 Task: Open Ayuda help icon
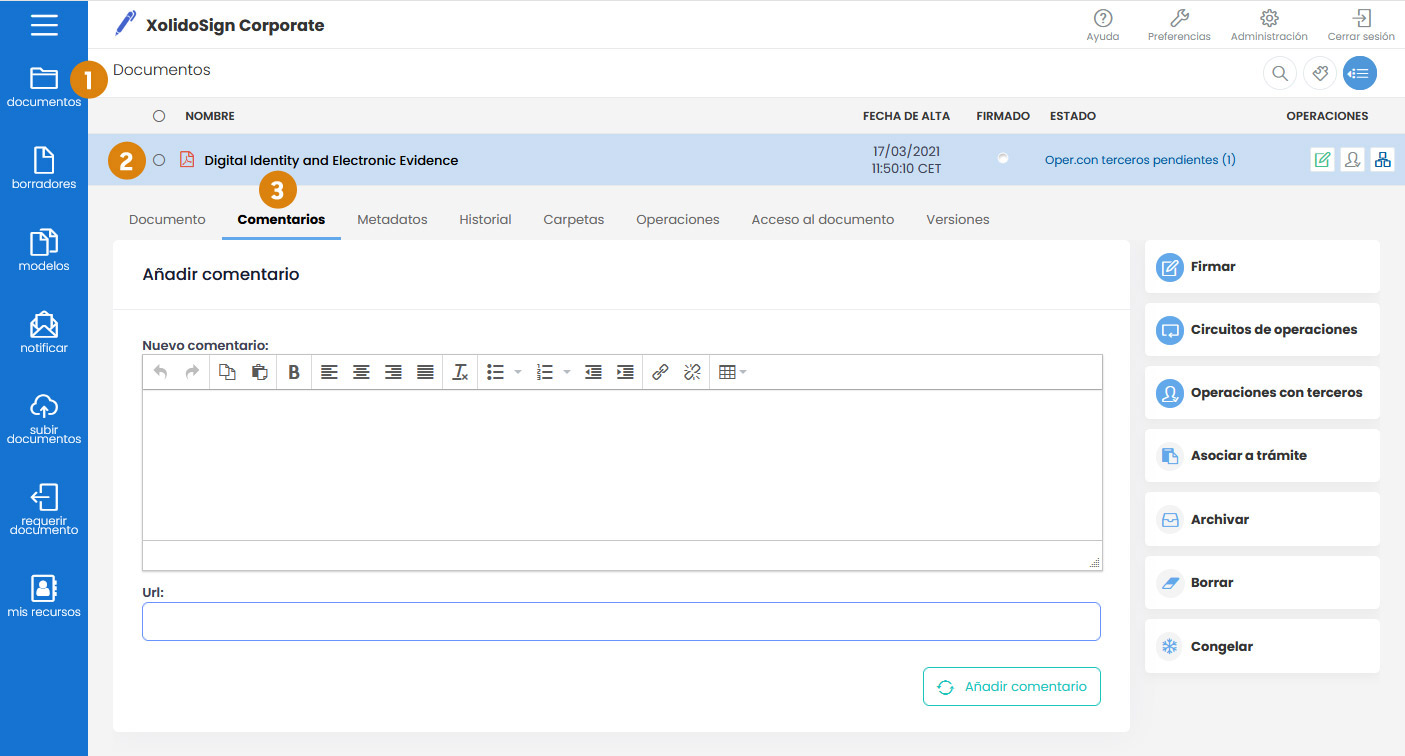[x=1103, y=25]
